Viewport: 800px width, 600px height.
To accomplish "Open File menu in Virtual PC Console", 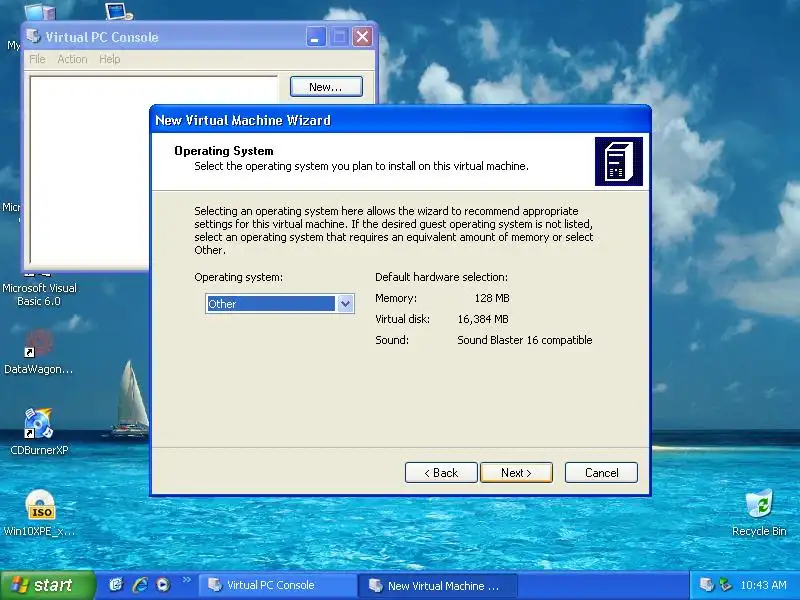I will pyautogui.click(x=37, y=59).
